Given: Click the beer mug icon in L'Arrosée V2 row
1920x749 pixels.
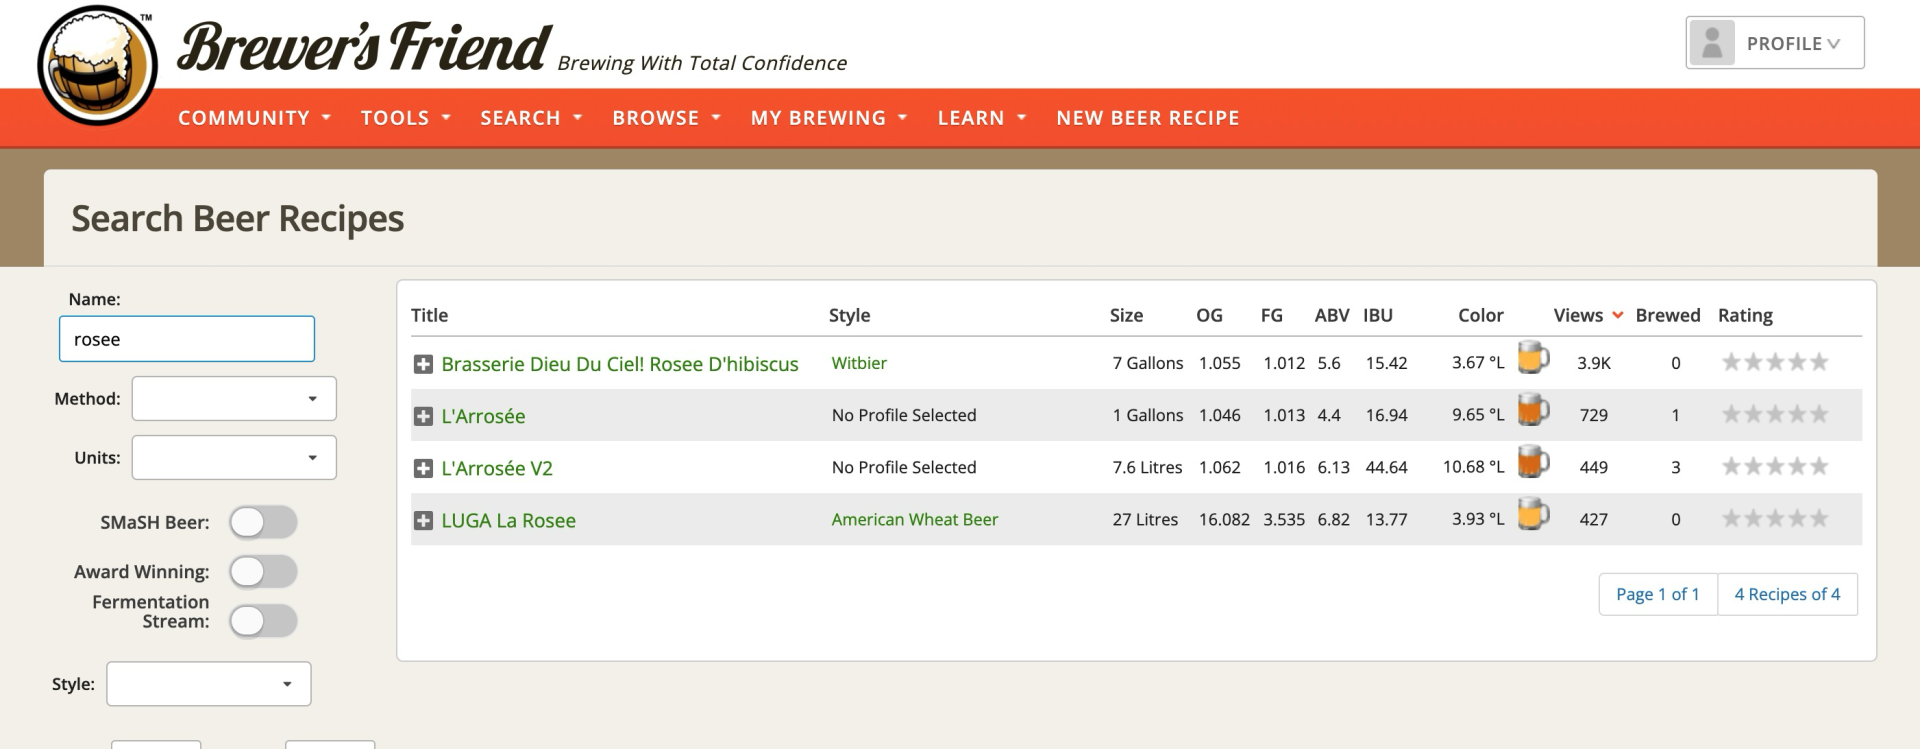Looking at the screenshot, I should pos(1533,462).
